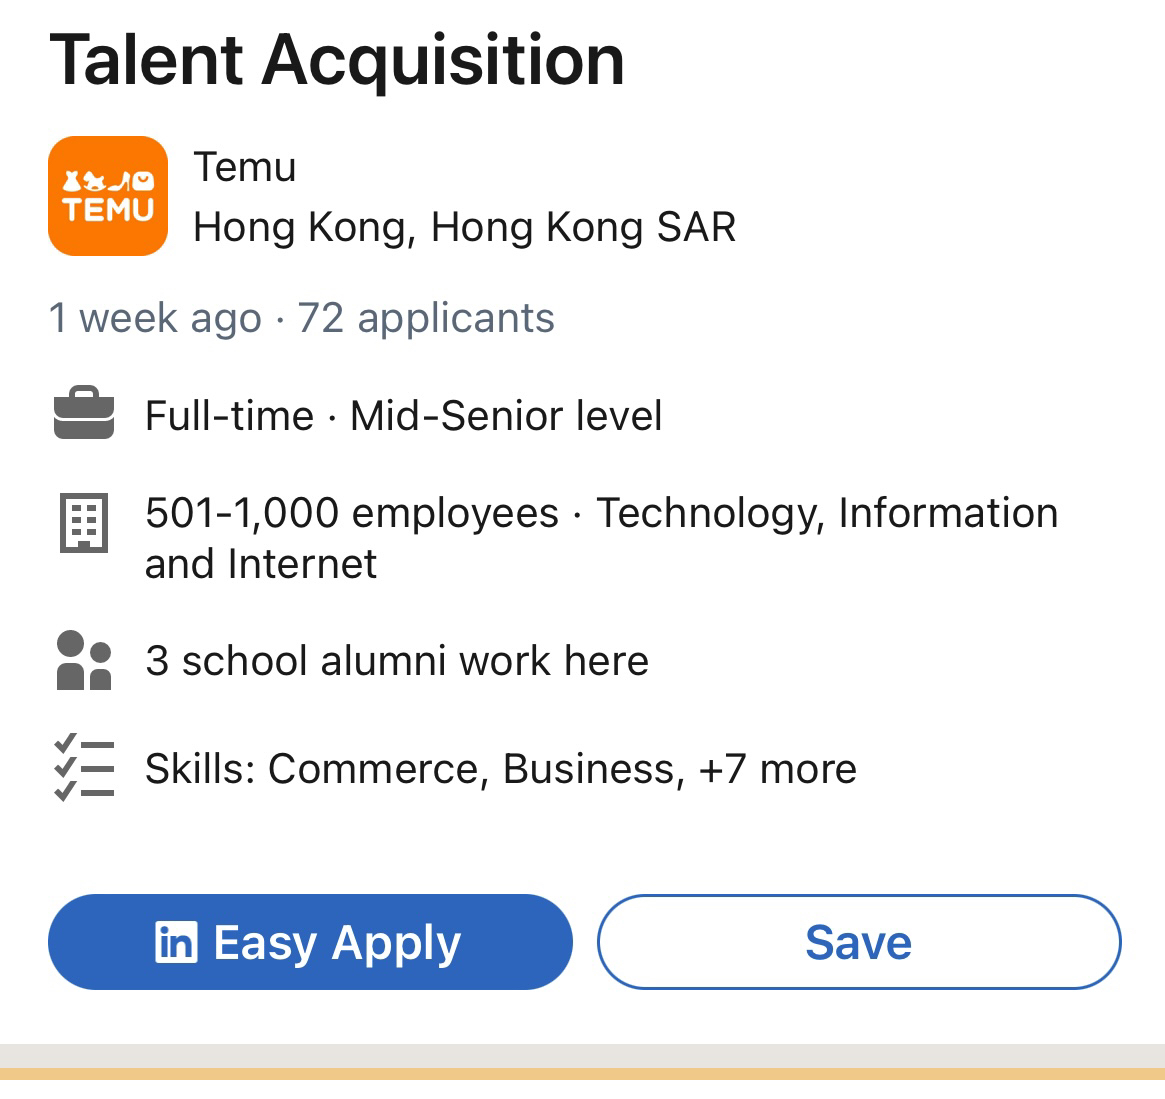
Task: Click the 501-1,000 employees text
Action: coord(352,513)
